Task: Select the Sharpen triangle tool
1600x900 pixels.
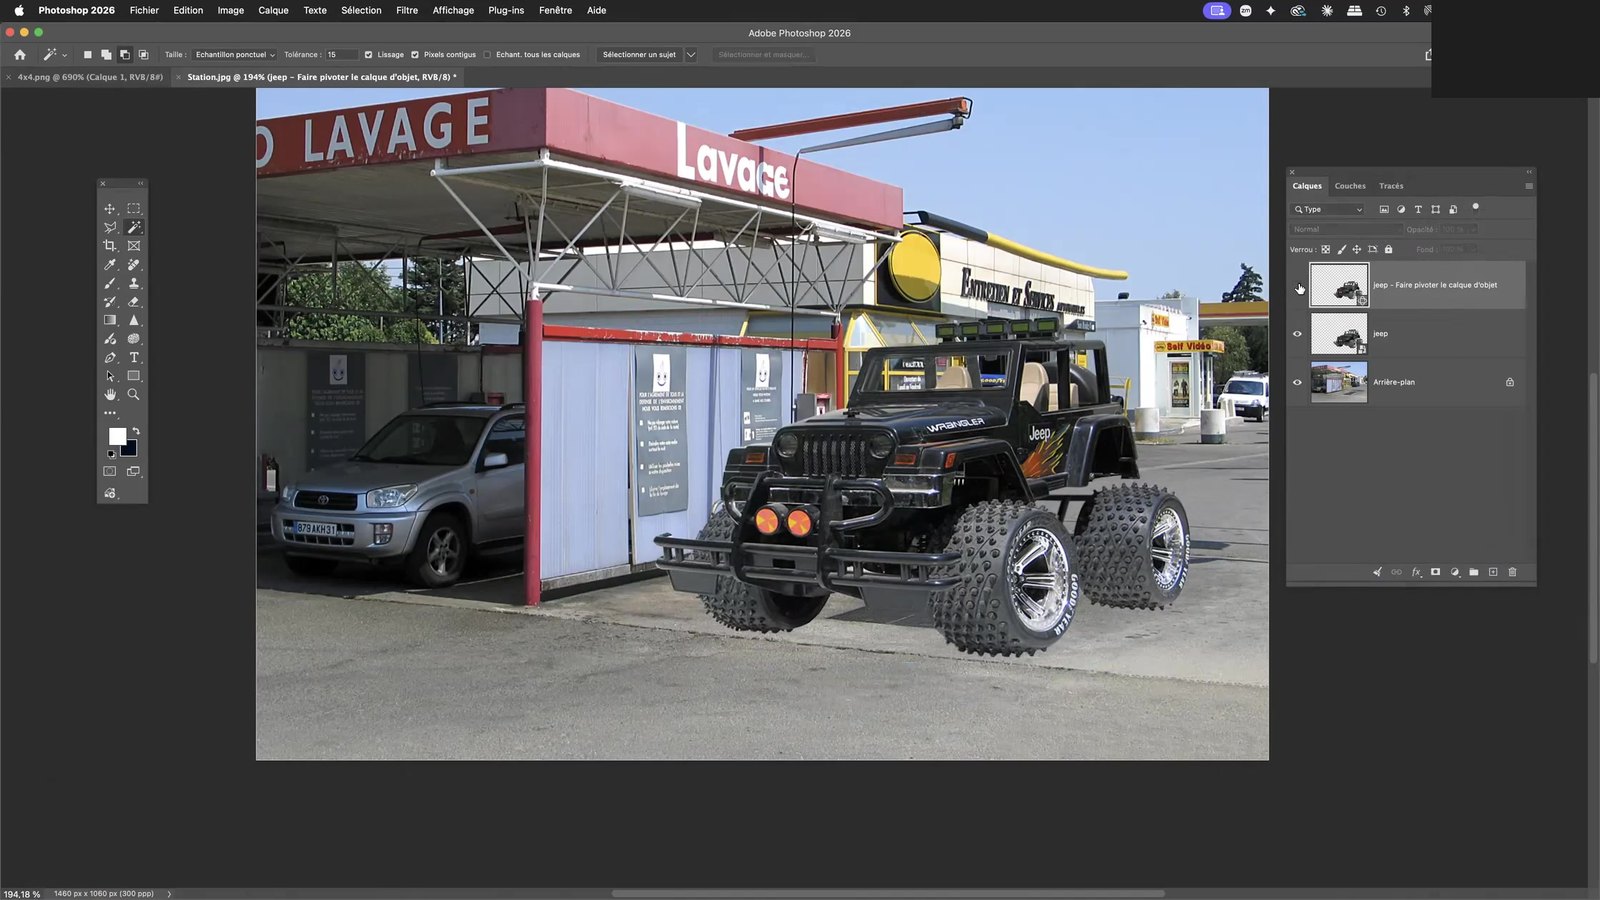Action: pyautogui.click(x=134, y=321)
